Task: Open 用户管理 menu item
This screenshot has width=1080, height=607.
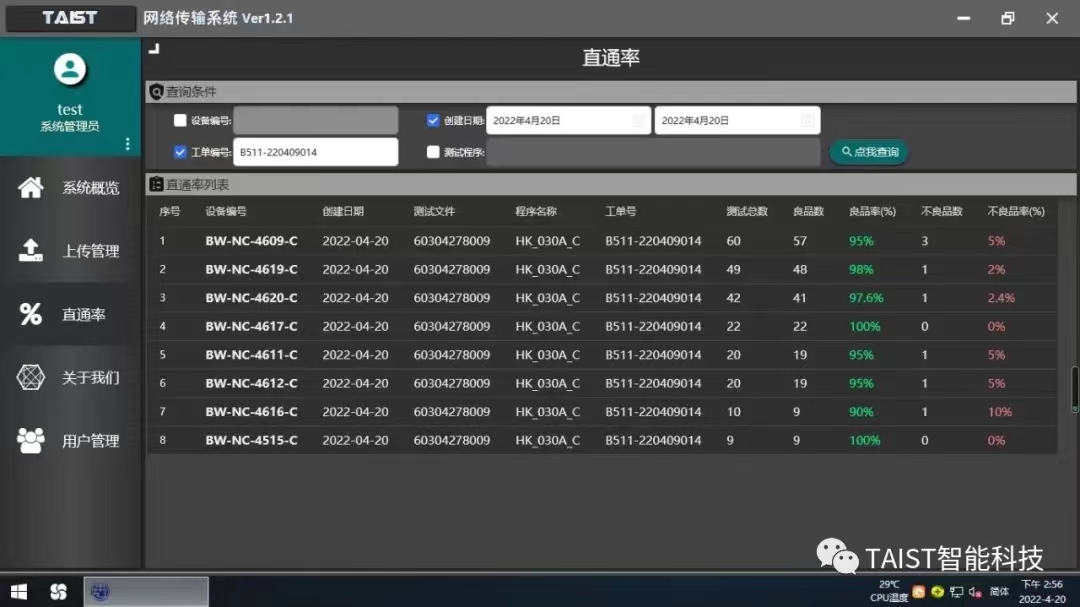Action: [x=70, y=441]
